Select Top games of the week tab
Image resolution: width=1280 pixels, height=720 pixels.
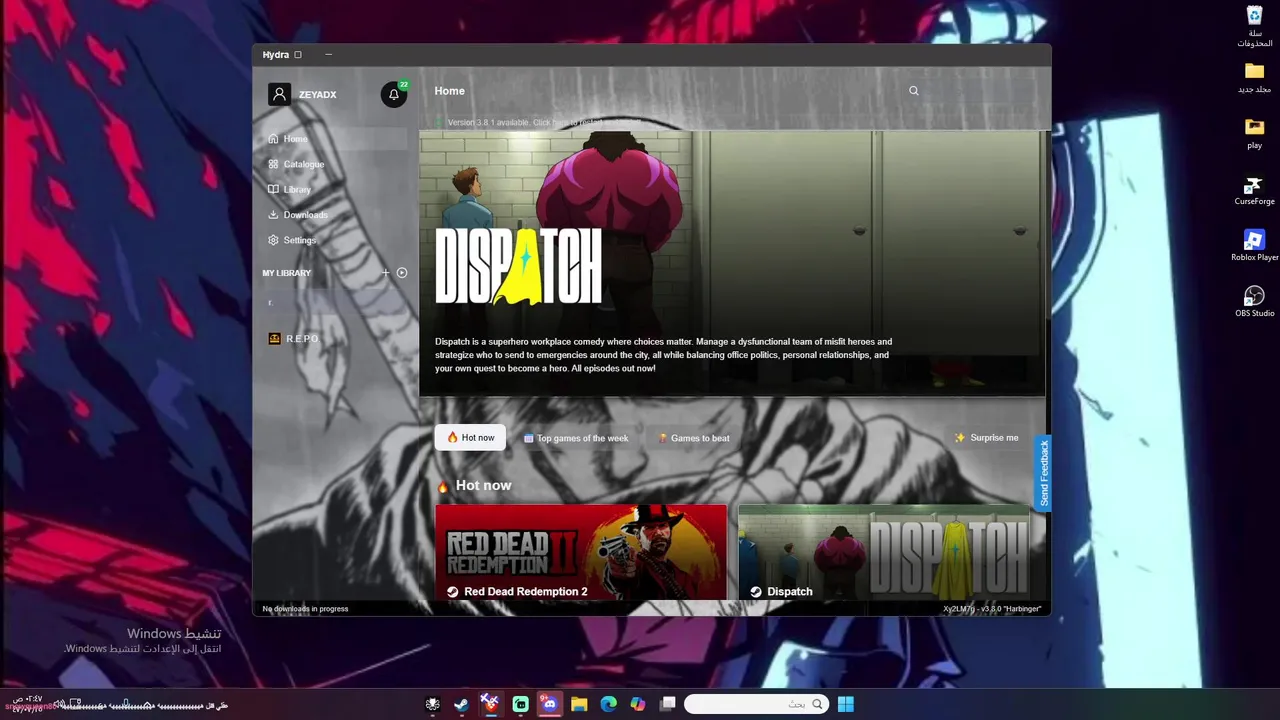[x=576, y=438]
